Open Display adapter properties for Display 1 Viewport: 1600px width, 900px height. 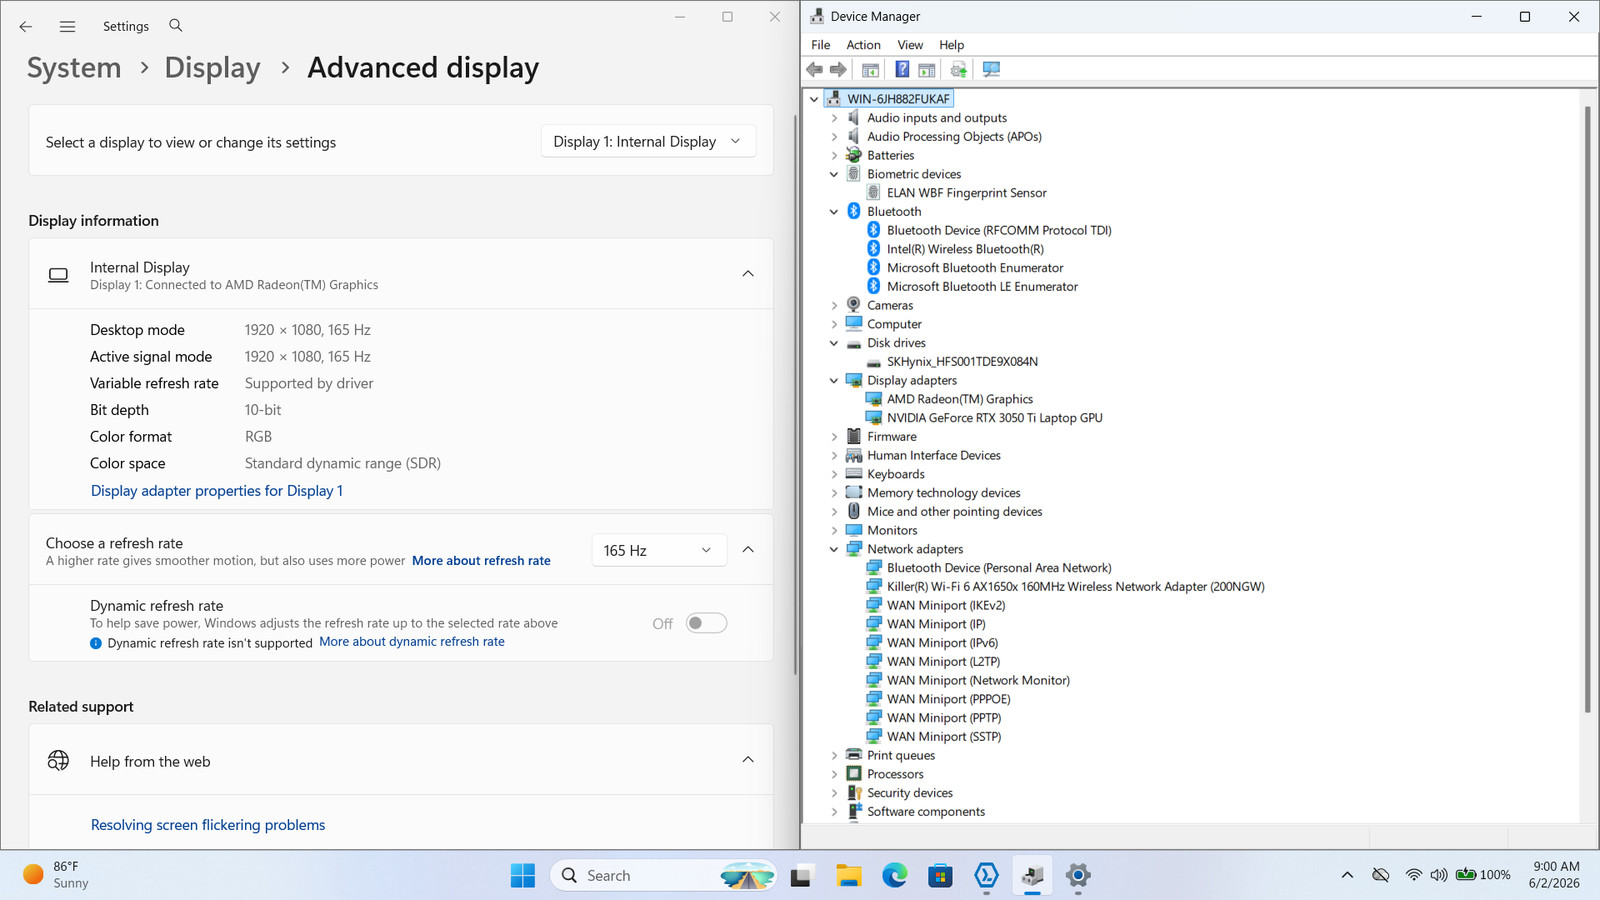tap(217, 491)
